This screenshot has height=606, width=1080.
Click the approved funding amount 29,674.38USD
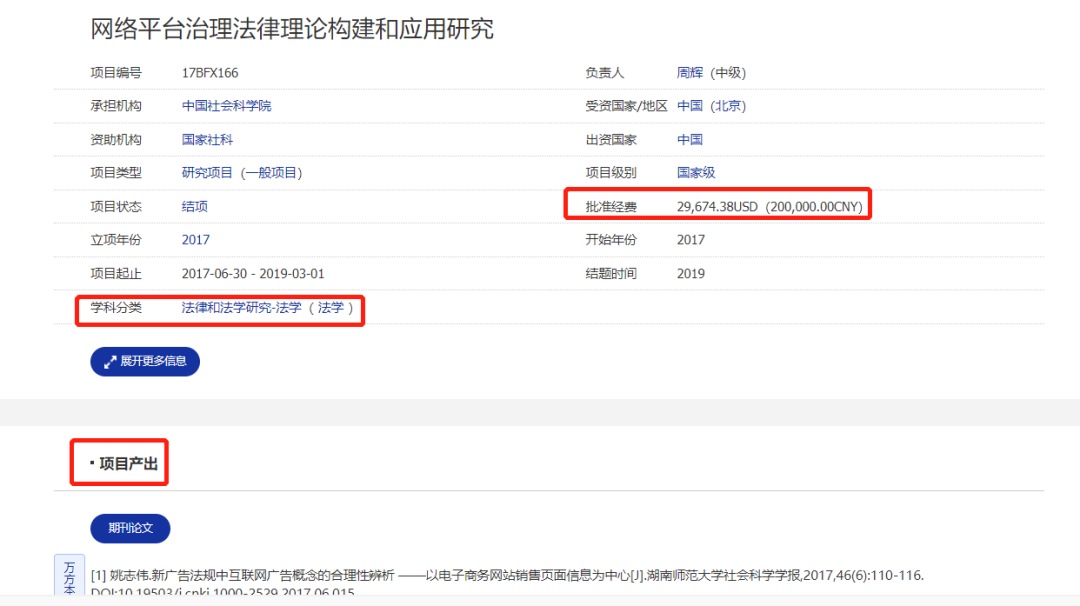[x=717, y=207]
